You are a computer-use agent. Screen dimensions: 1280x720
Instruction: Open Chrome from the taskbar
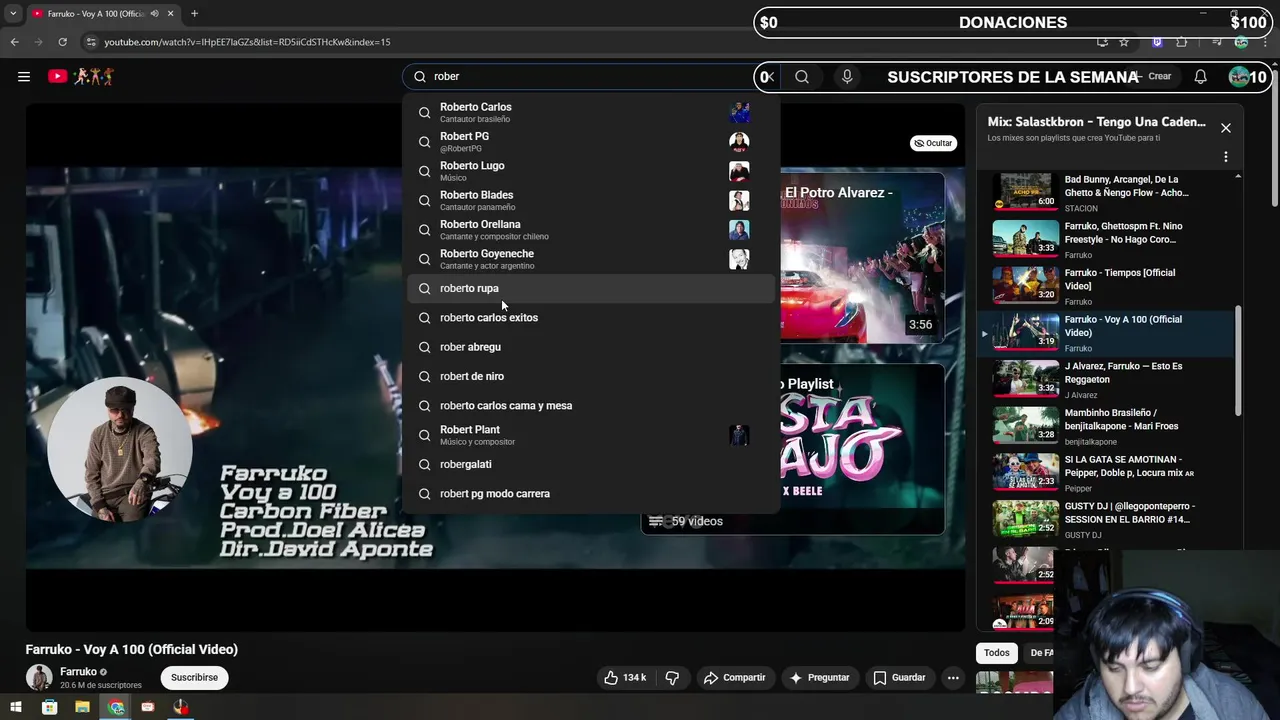point(116,707)
